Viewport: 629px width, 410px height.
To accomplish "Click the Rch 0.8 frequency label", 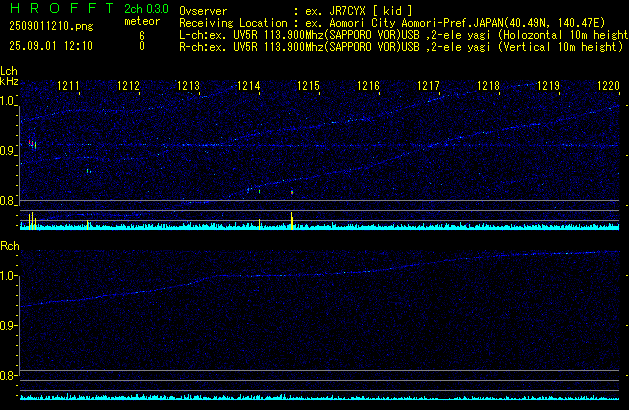I will coord(7,376).
